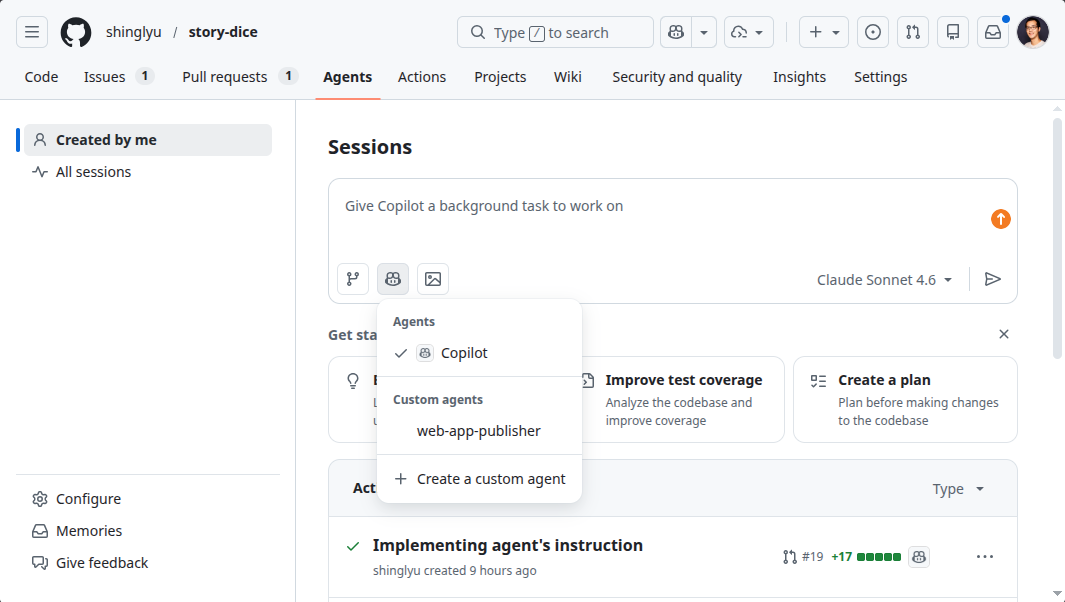Dismiss the Get started suggestions

[x=1004, y=334]
